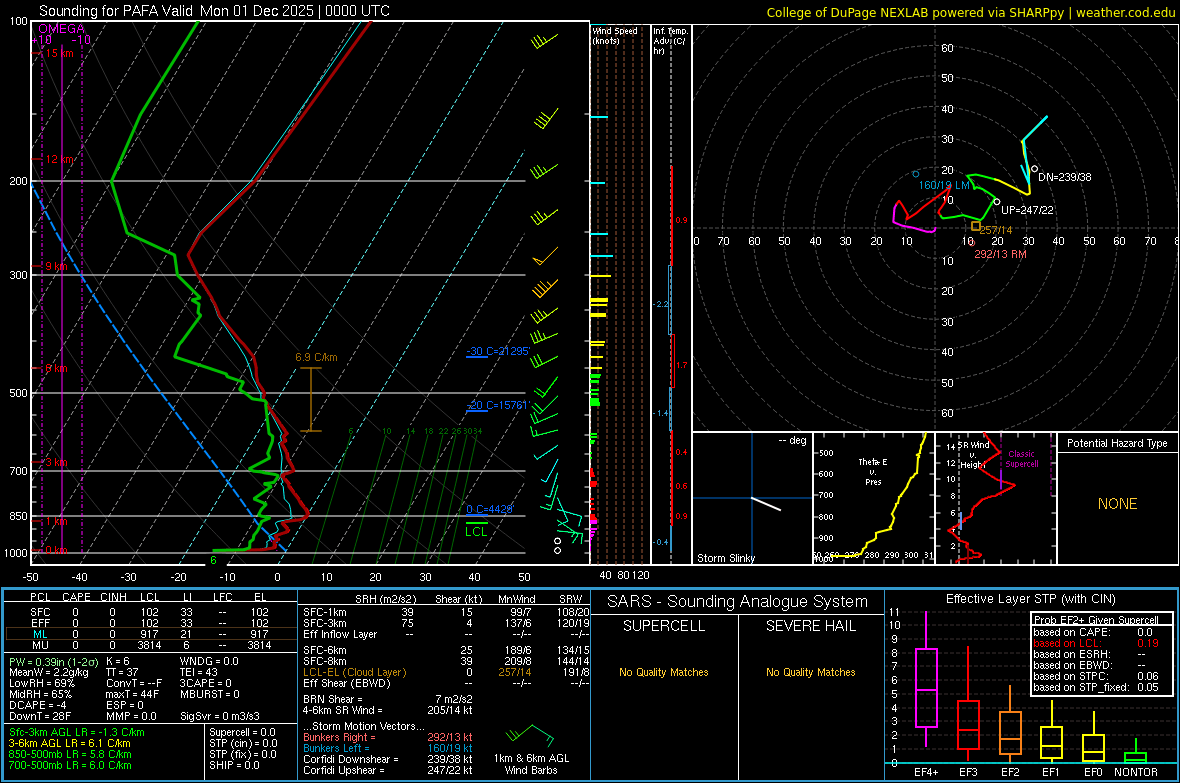Screen dimensions: 1180x783
Task: Click the 'DCAPE = -4' value
Action: pos(38,705)
